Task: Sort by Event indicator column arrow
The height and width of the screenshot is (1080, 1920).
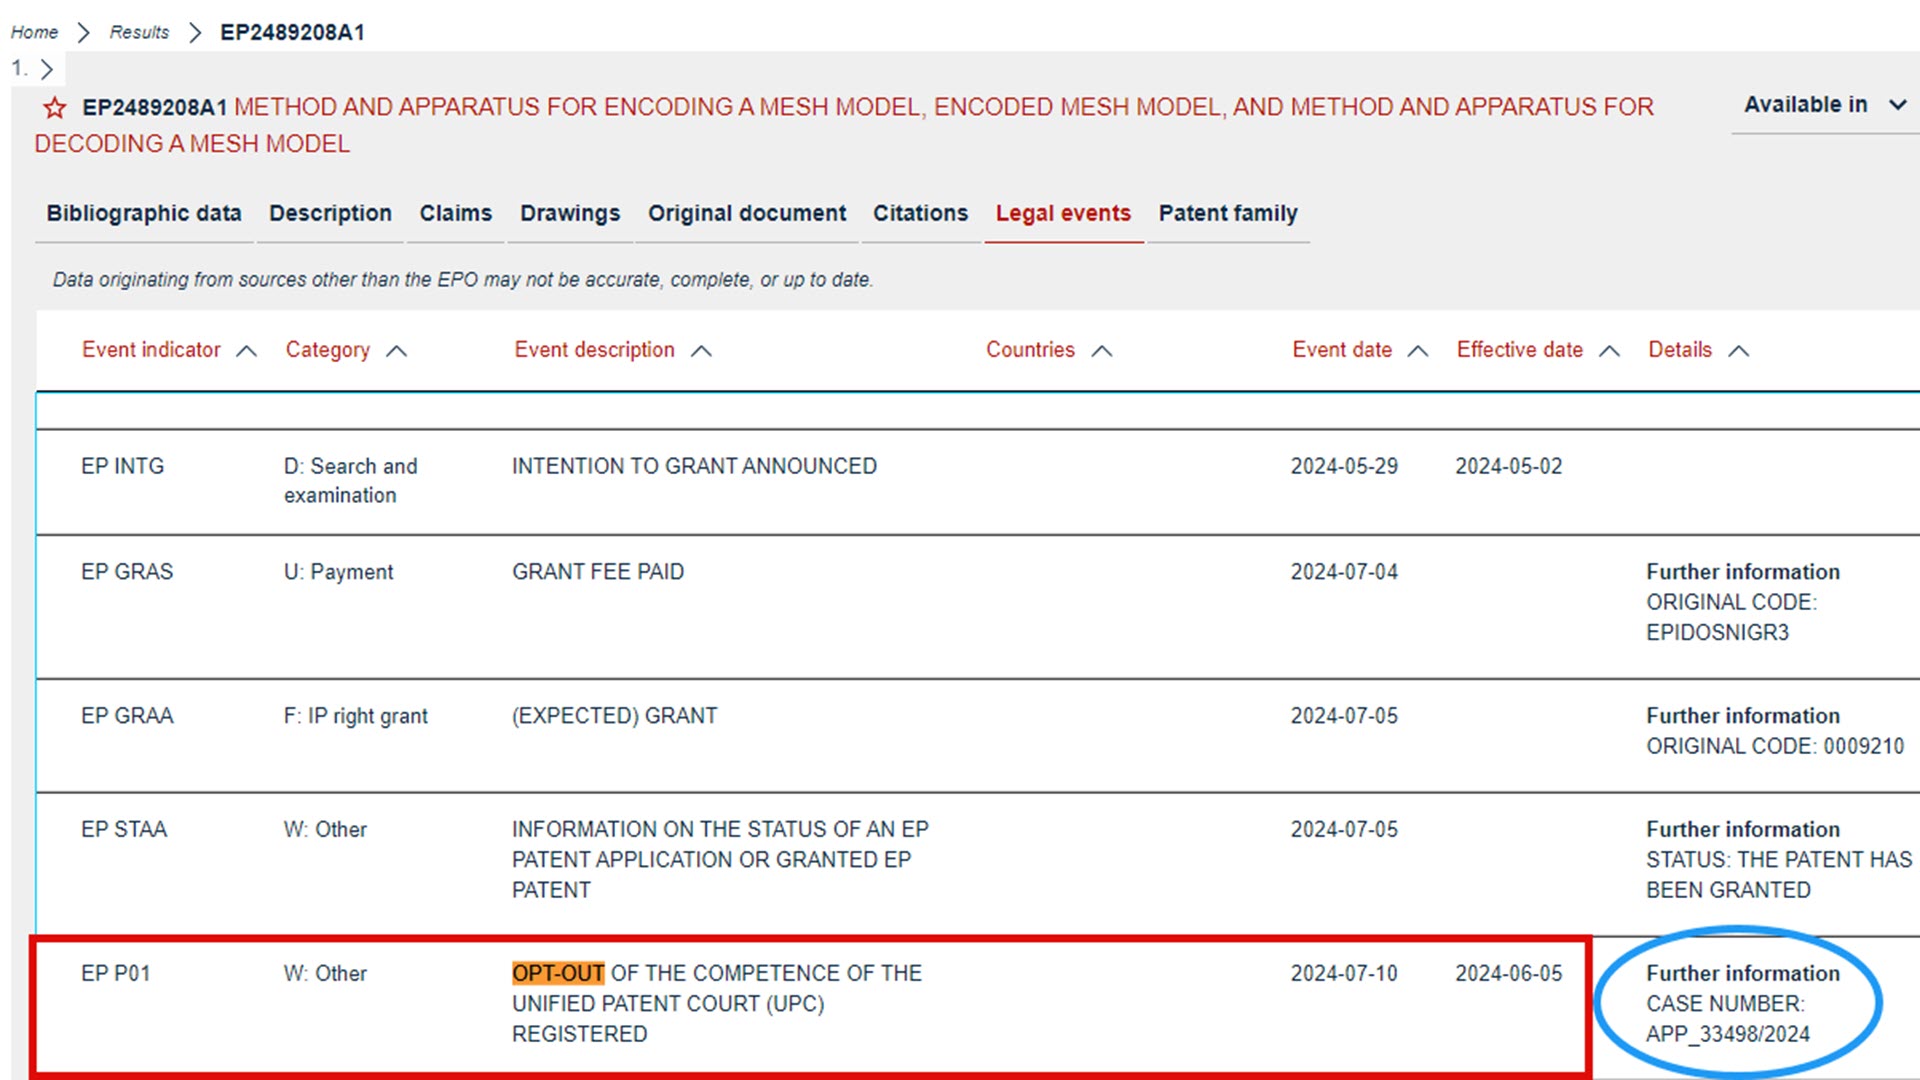Action: tap(246, 351)
